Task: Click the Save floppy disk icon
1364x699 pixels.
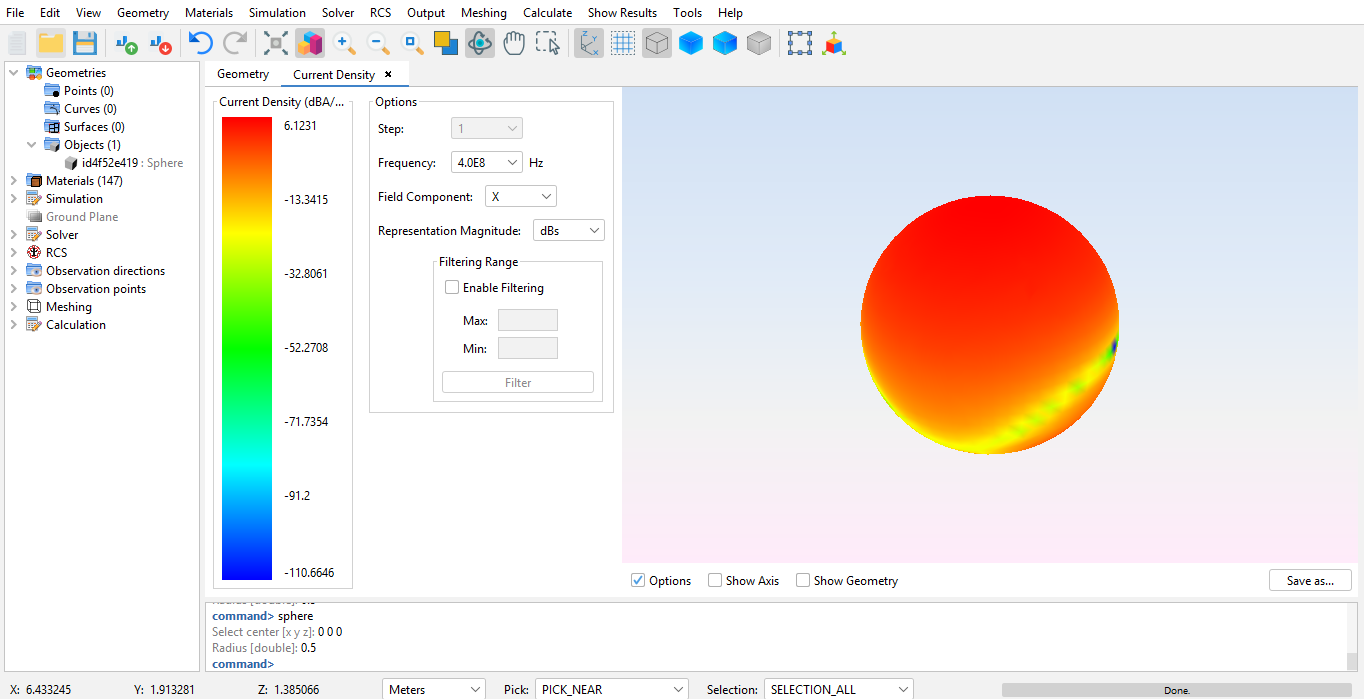Action: 84,43
